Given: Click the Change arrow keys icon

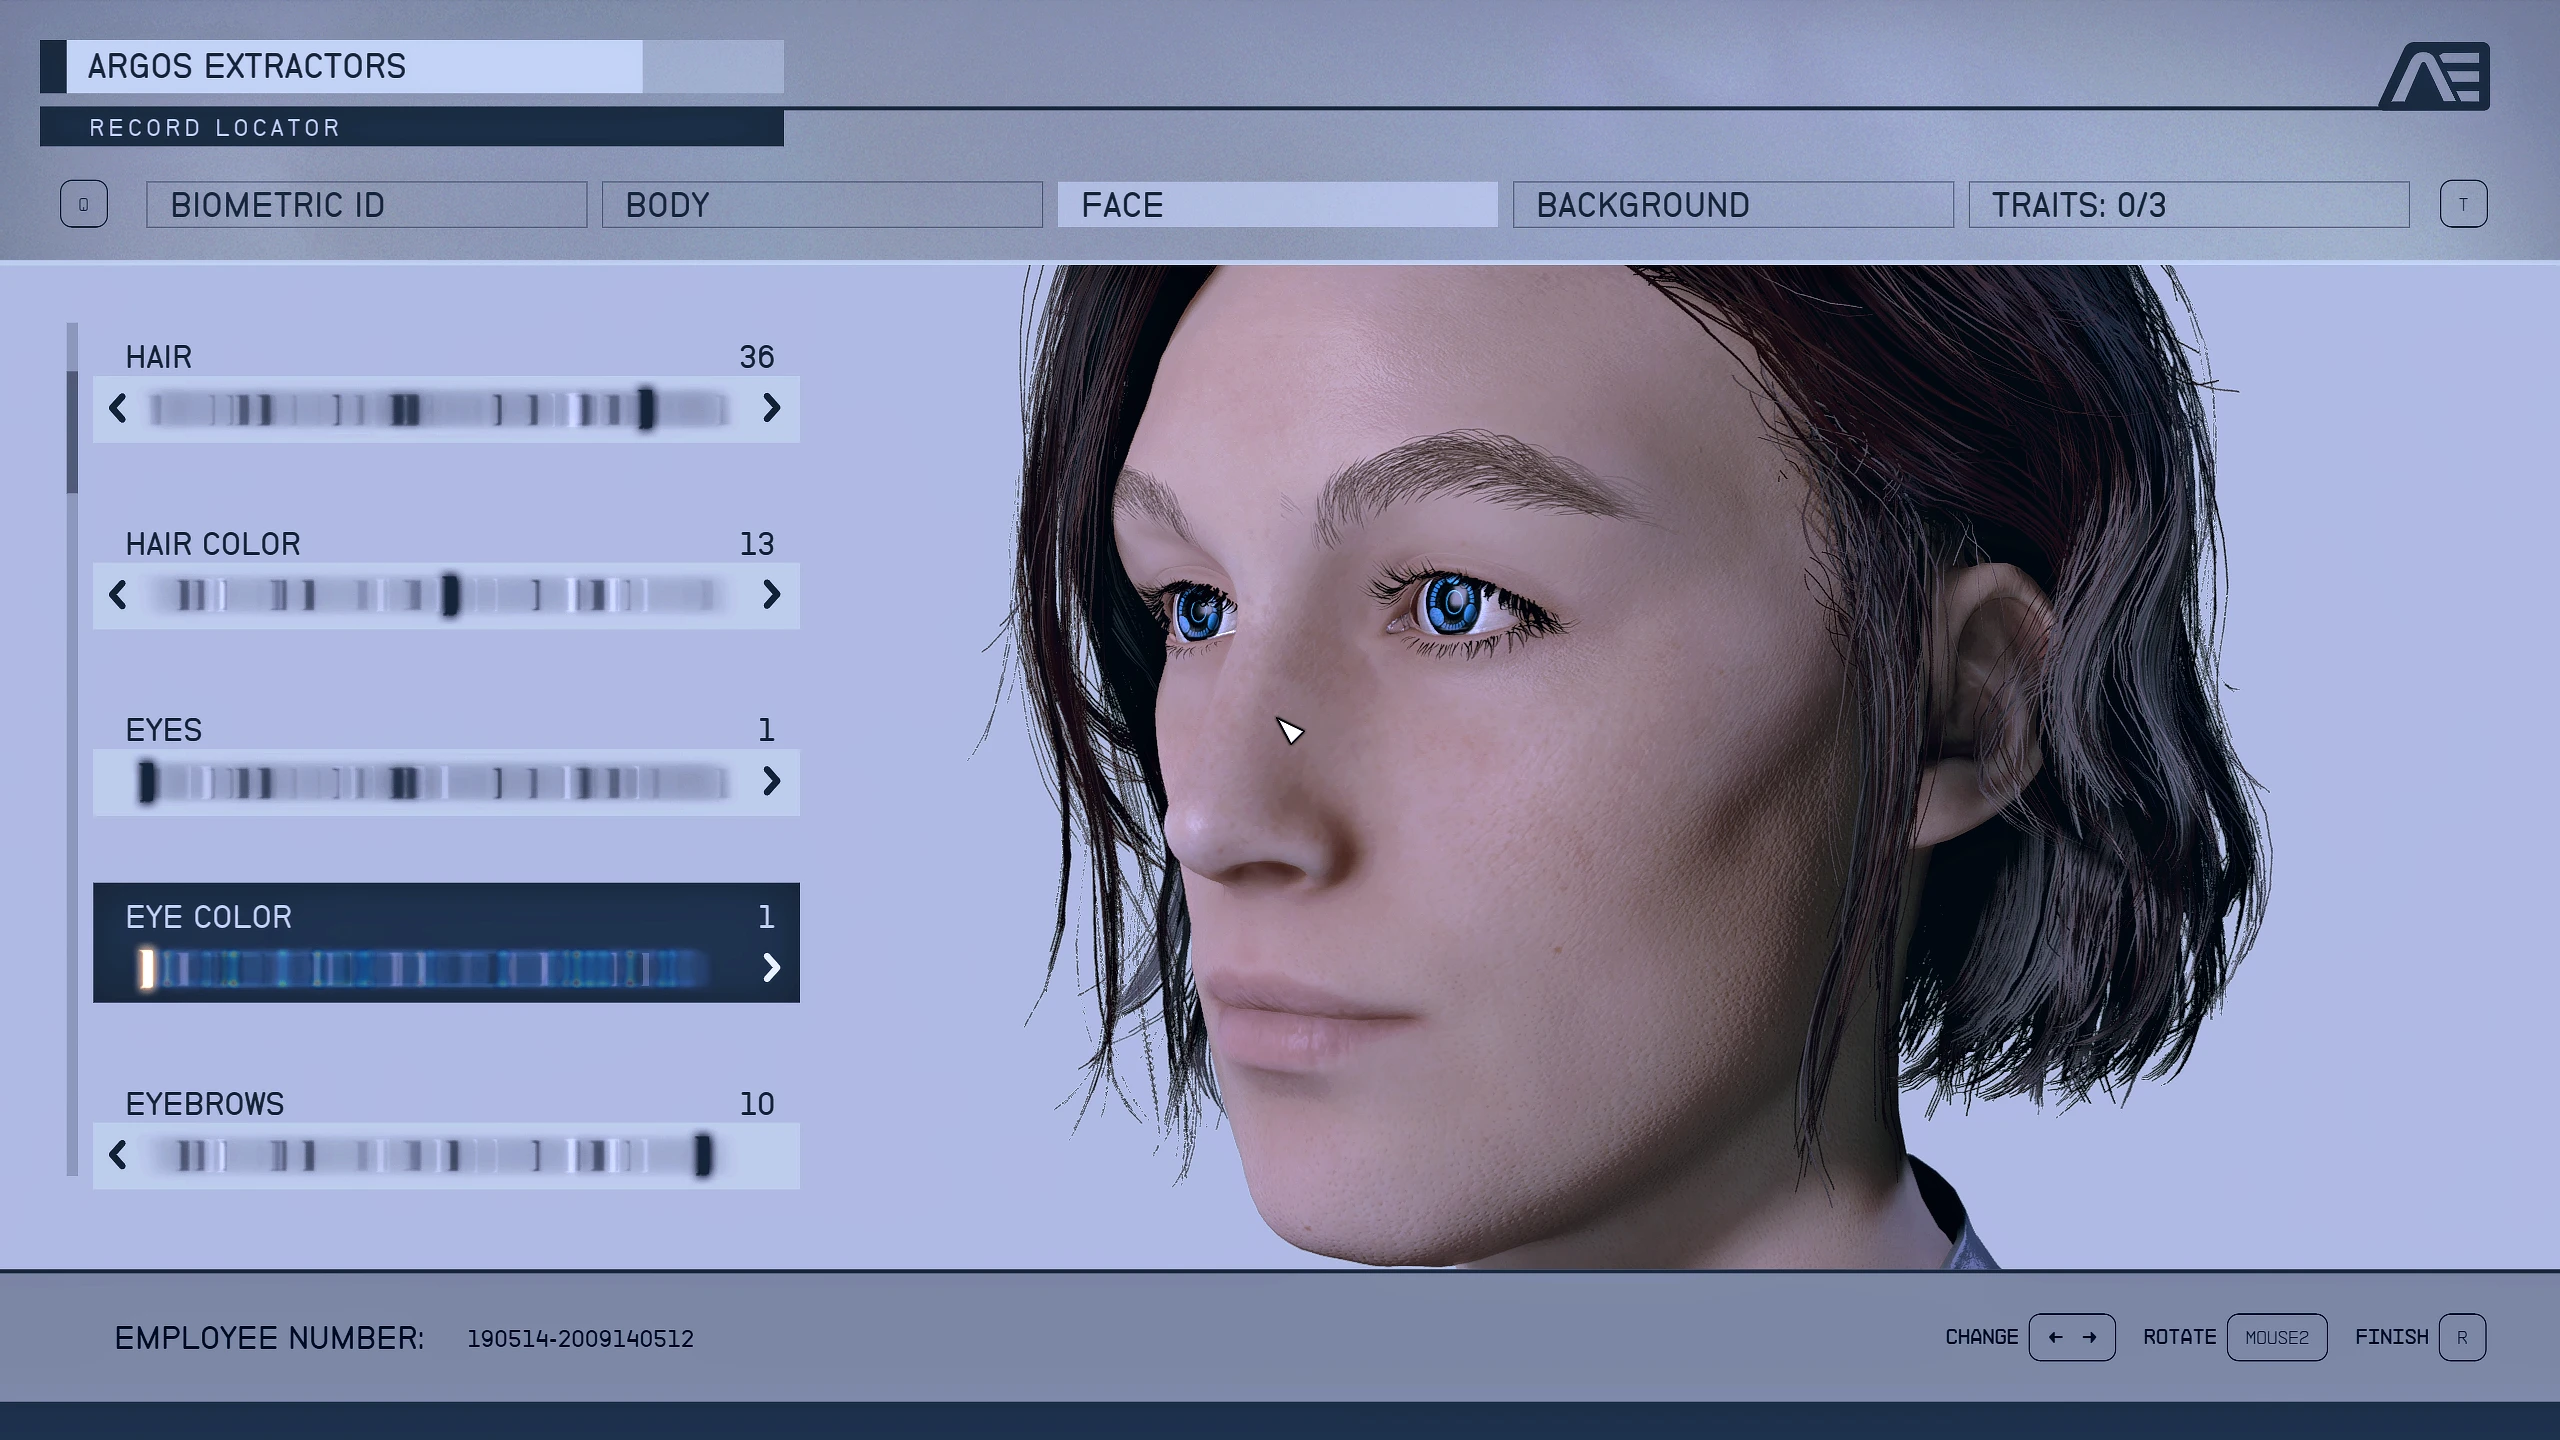Looking at the screenshot, I should pos(2071,1337).
